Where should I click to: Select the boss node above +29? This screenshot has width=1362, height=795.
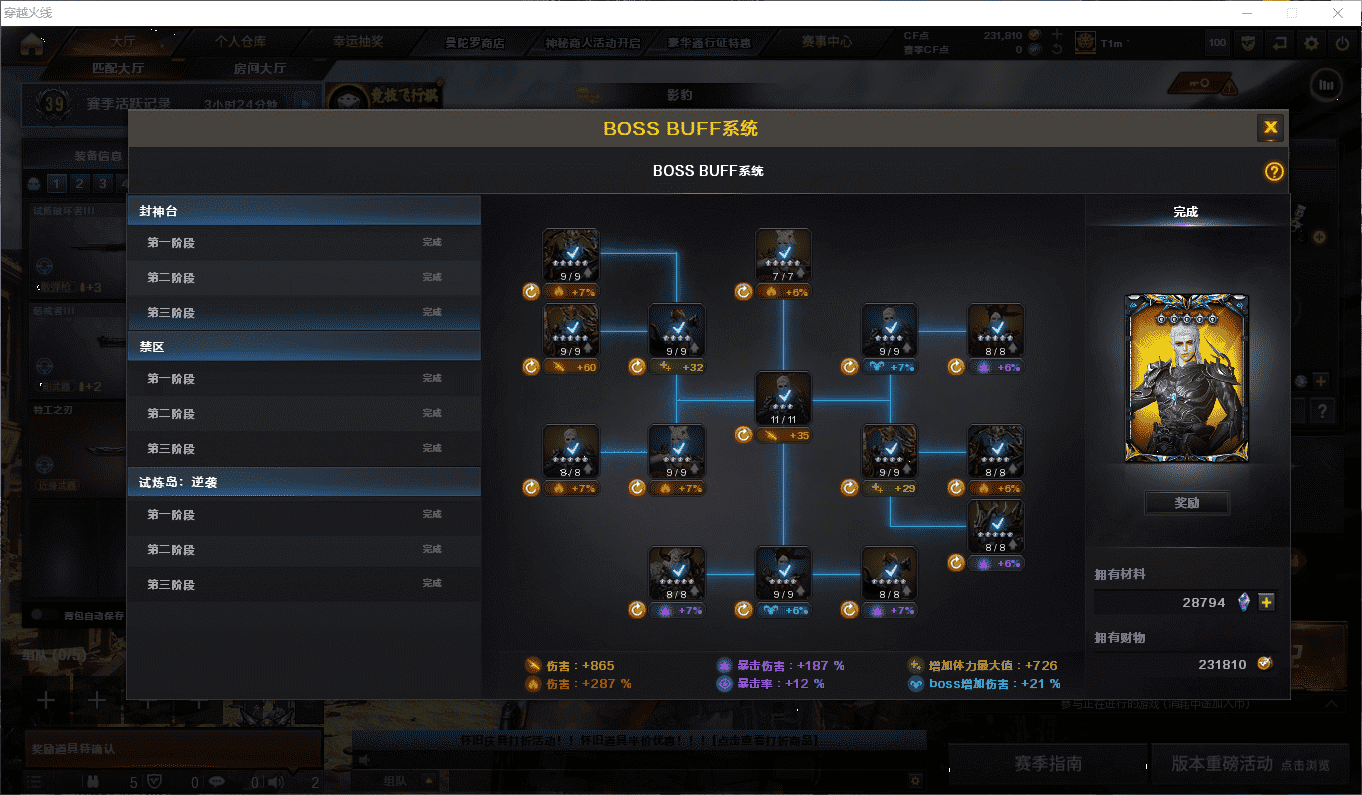pos(890,452)
